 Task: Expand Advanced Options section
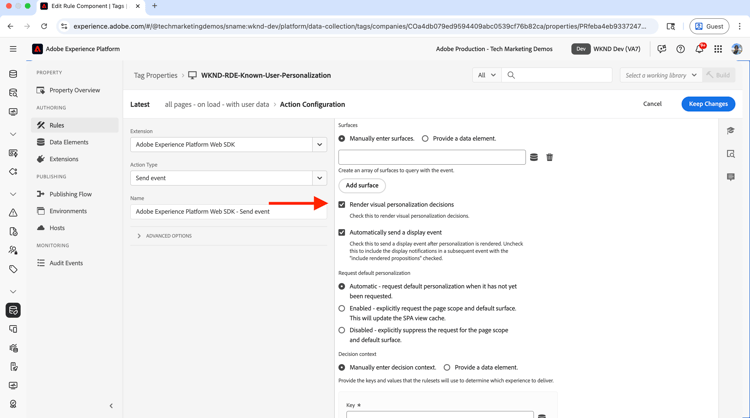pos(165,236)
